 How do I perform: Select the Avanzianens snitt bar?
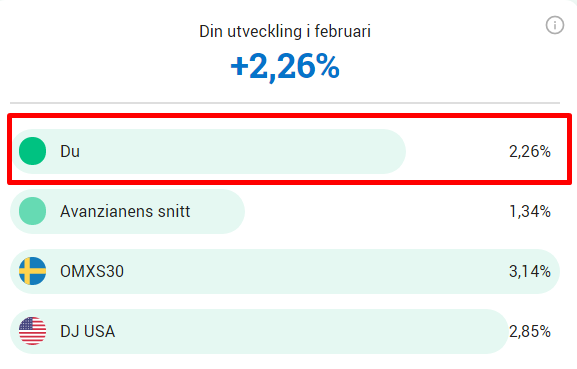127,211
